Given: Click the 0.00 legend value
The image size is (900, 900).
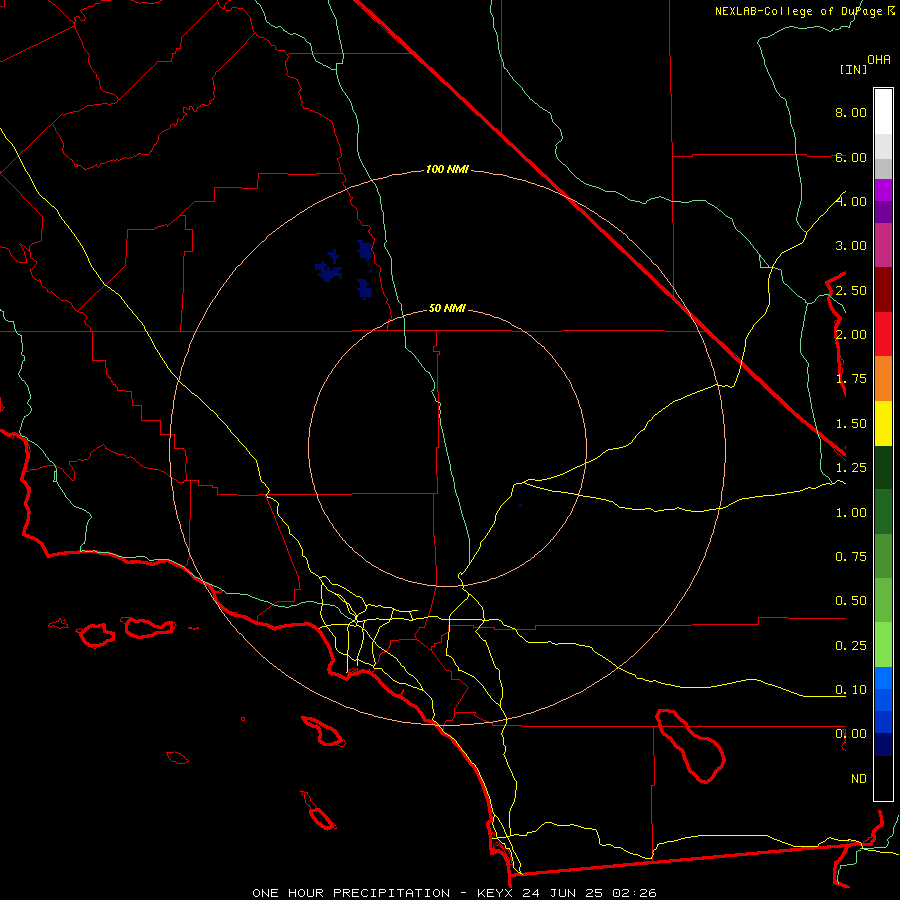Looking at the screenshot, I should 851,734.
